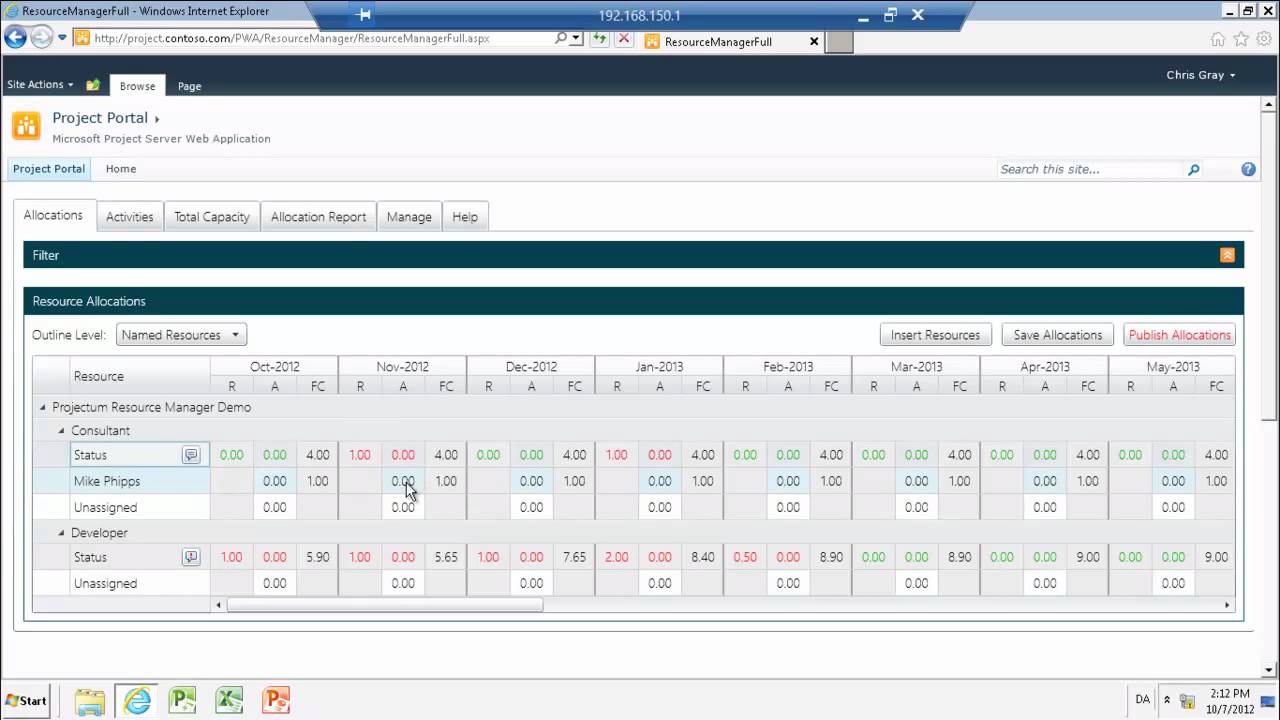This screenshot has width=1280, height=720.
Task: Expand the Project Portal breadcrumb arrow
Action: [157, 119]
